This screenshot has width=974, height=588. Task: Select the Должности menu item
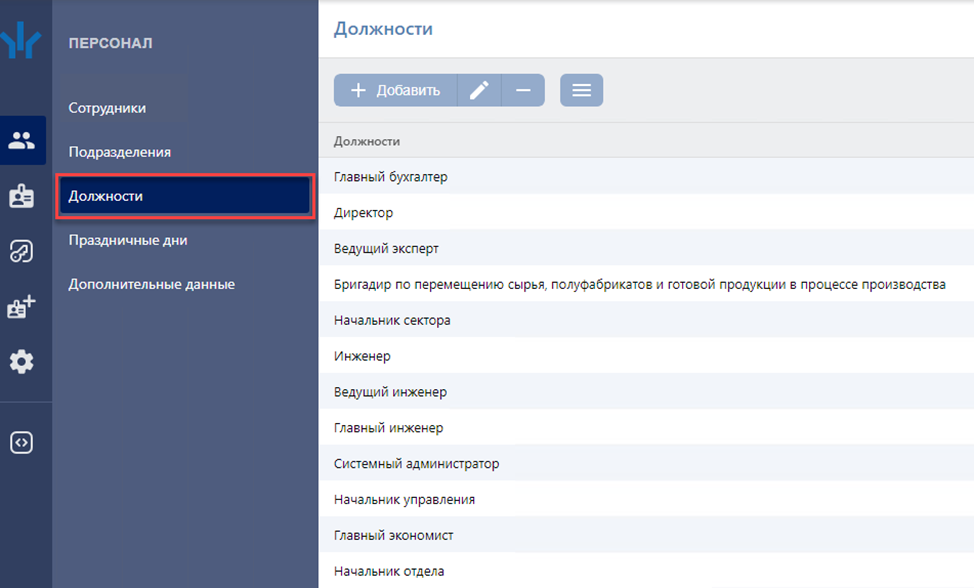pos(185,196)
